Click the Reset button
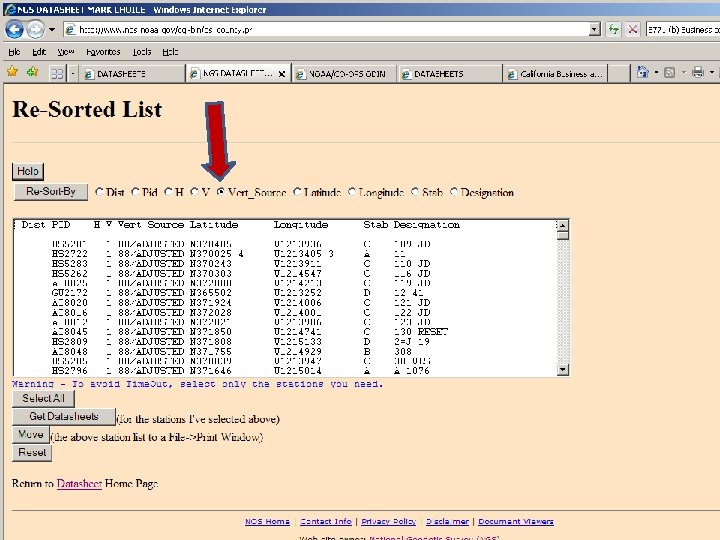 click(32, 453)
